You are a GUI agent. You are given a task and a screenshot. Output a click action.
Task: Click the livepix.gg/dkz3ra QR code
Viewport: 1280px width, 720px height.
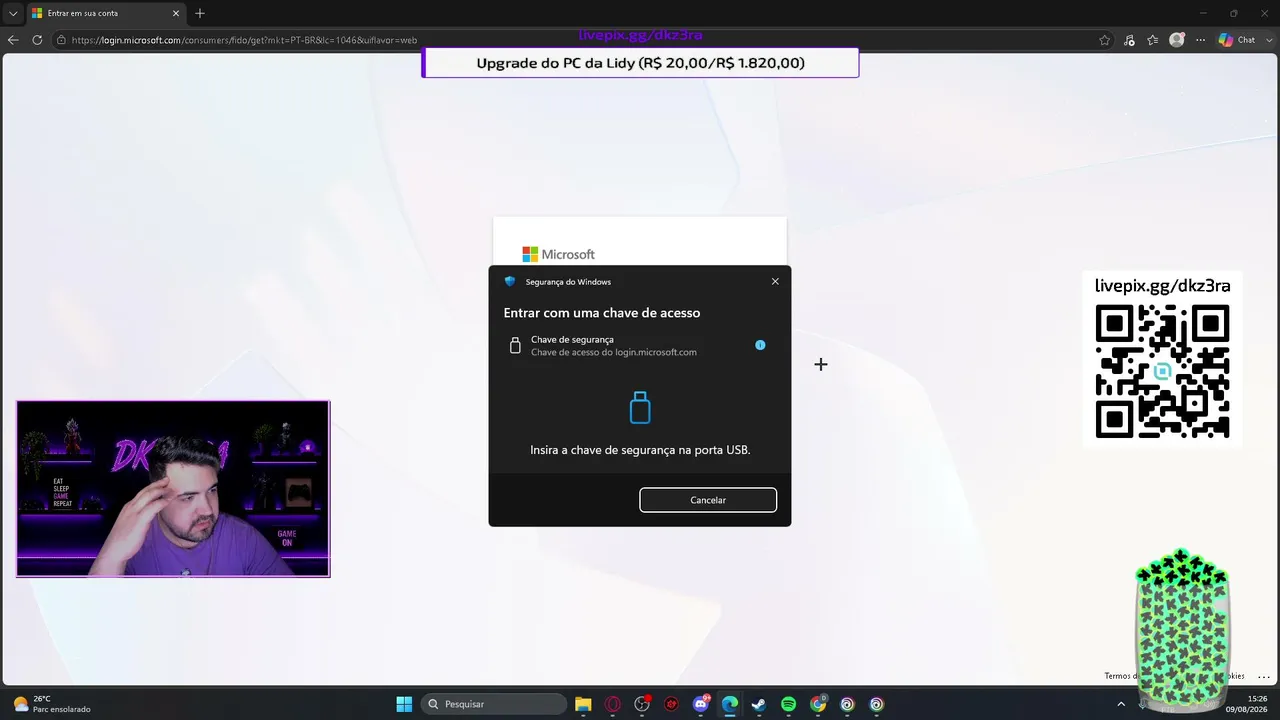1162,371
